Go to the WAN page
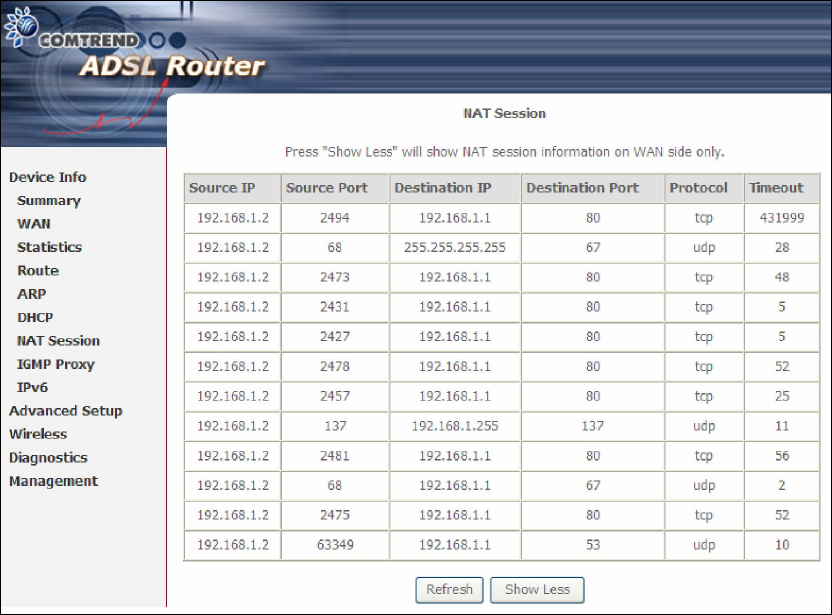832x615 pixels. (33, 224)
